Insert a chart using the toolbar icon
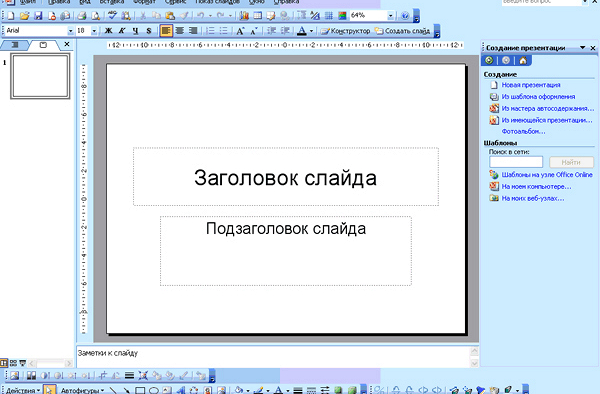The width and height of the screenshot is (600, 394). pos(244,16)
